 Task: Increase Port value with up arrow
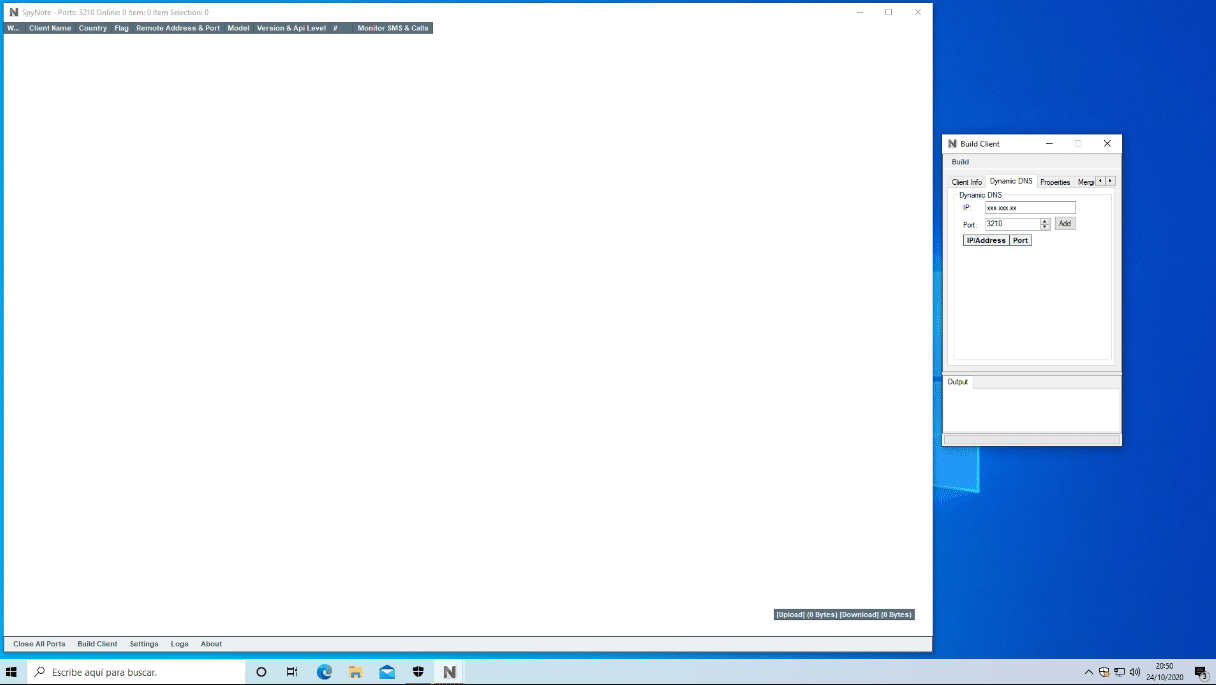[1045, 222]
